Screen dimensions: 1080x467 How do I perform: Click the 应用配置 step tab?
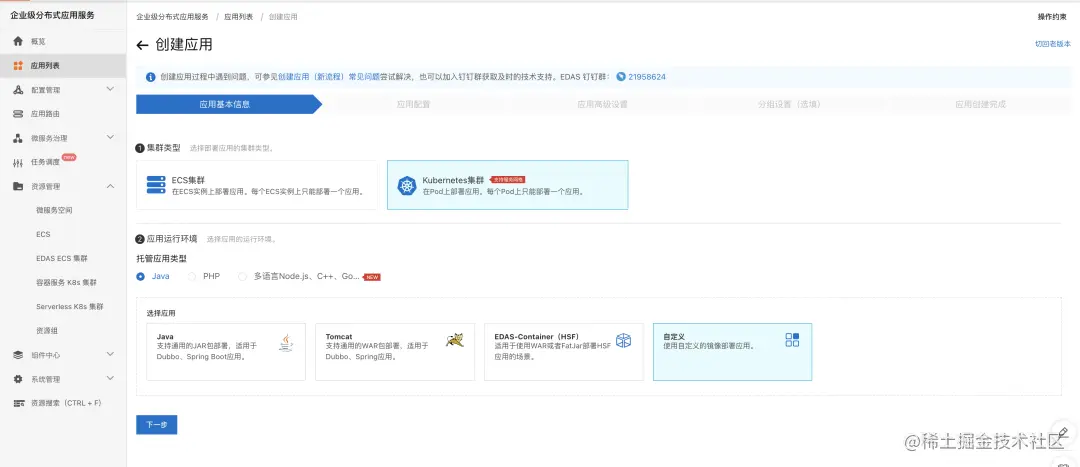413,104
